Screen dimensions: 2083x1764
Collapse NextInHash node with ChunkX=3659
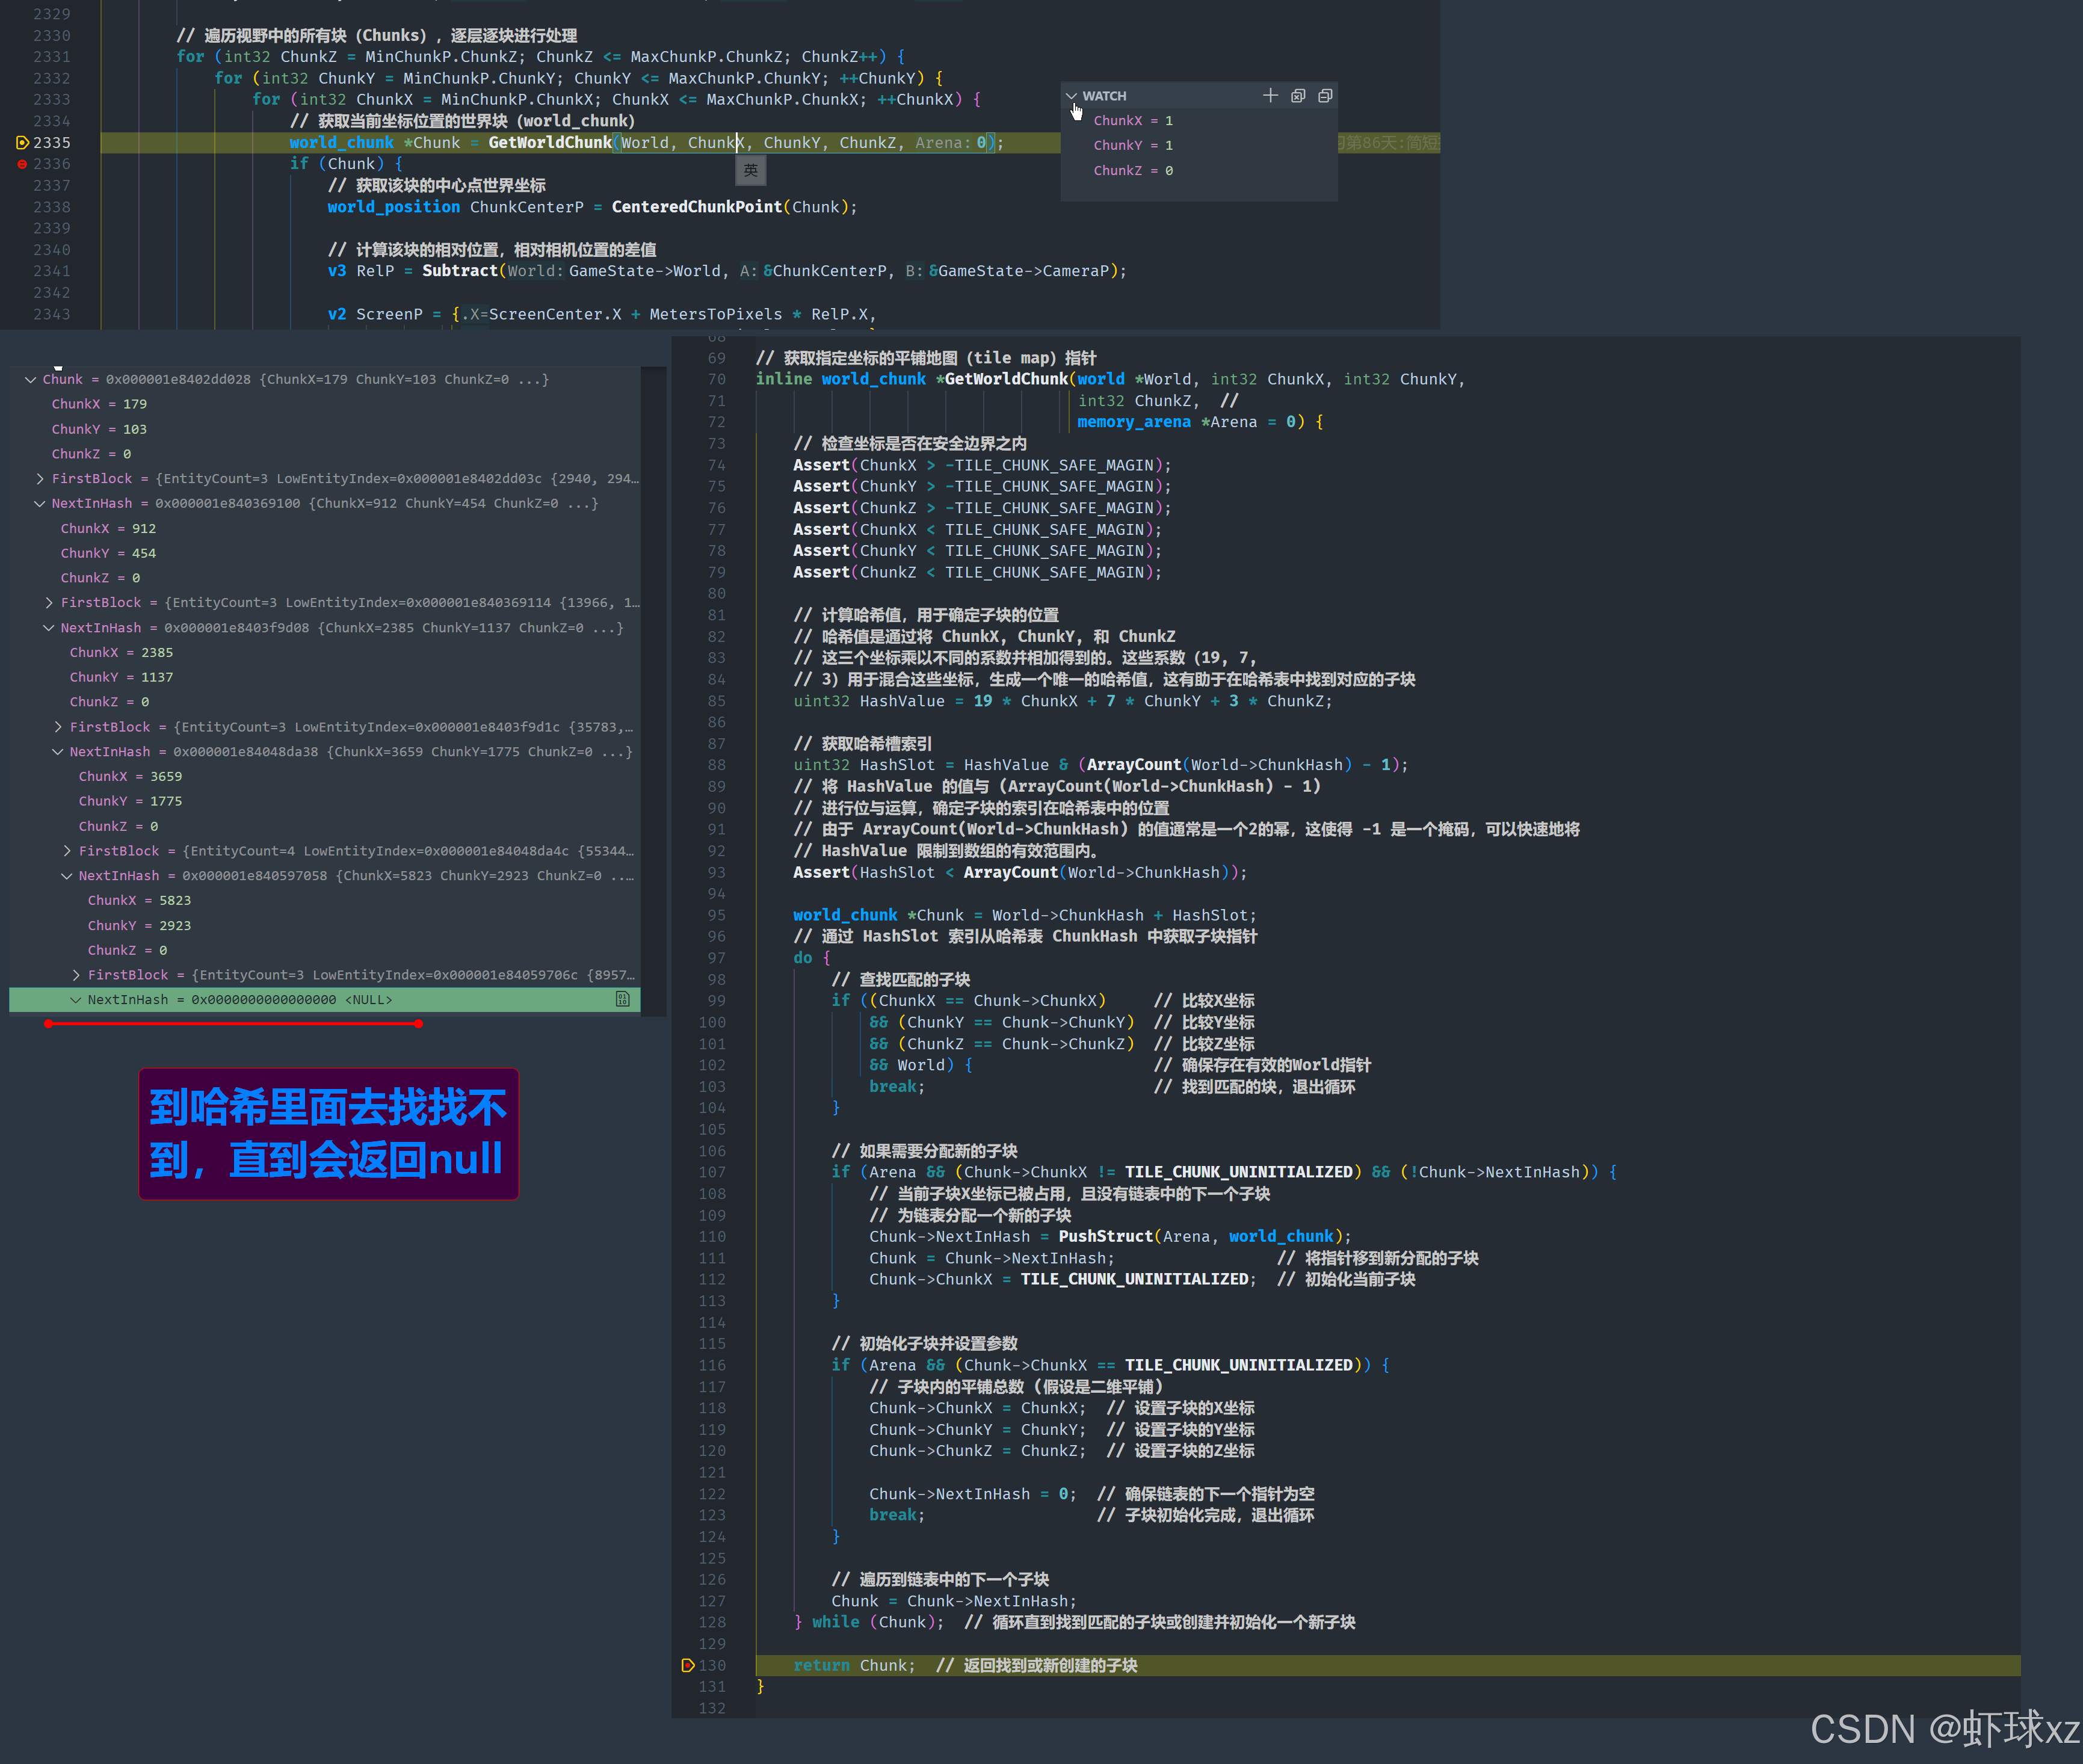tap(58, 751)
